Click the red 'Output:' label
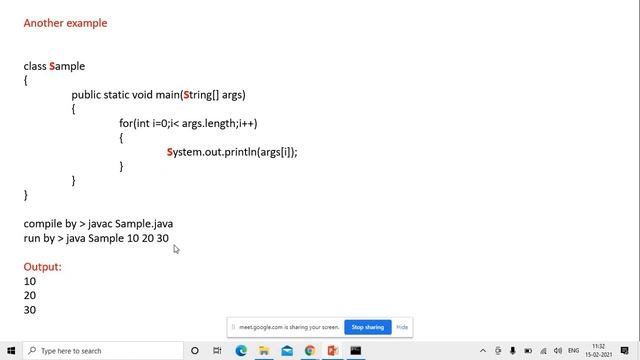Screen dimensions: 640x360 click(x=42, y=267)
